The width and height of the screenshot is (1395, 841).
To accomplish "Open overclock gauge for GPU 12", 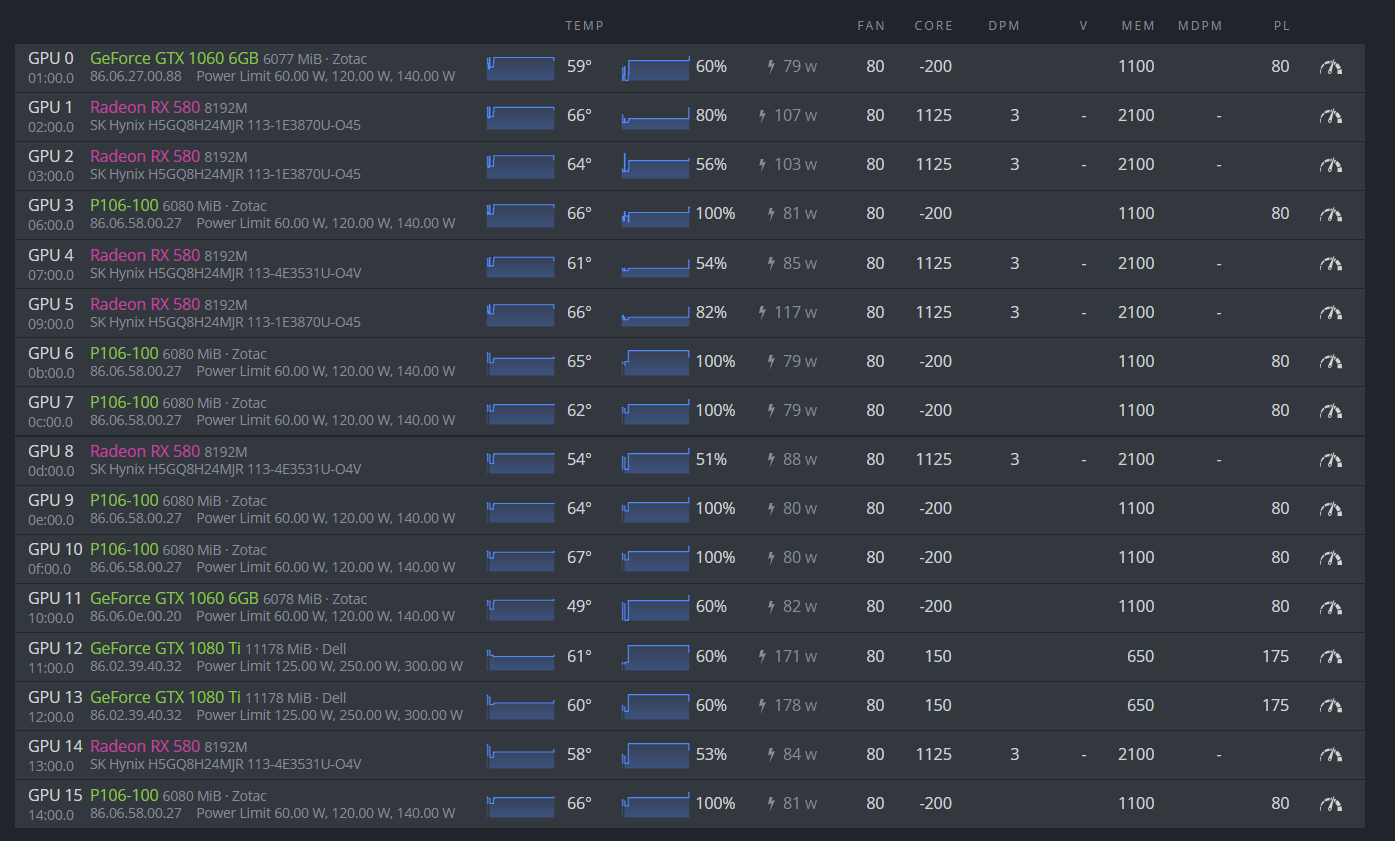I will pyautogui.click(x=1330, y=657).
